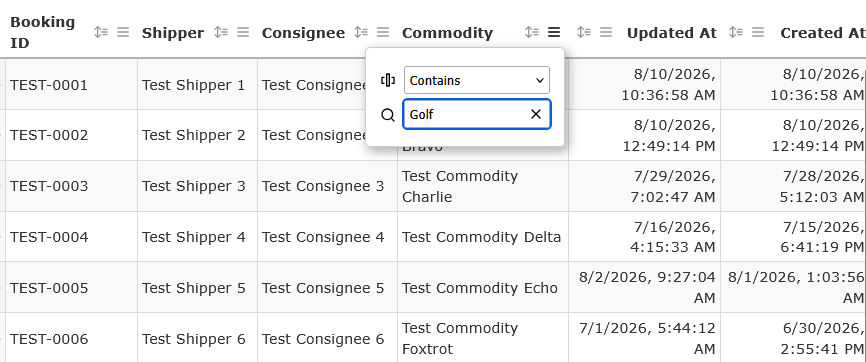Click the 7/15/2026, 6:41:19 PM created cell
This screenshot has width=866, height=362.
coord(793,237)
